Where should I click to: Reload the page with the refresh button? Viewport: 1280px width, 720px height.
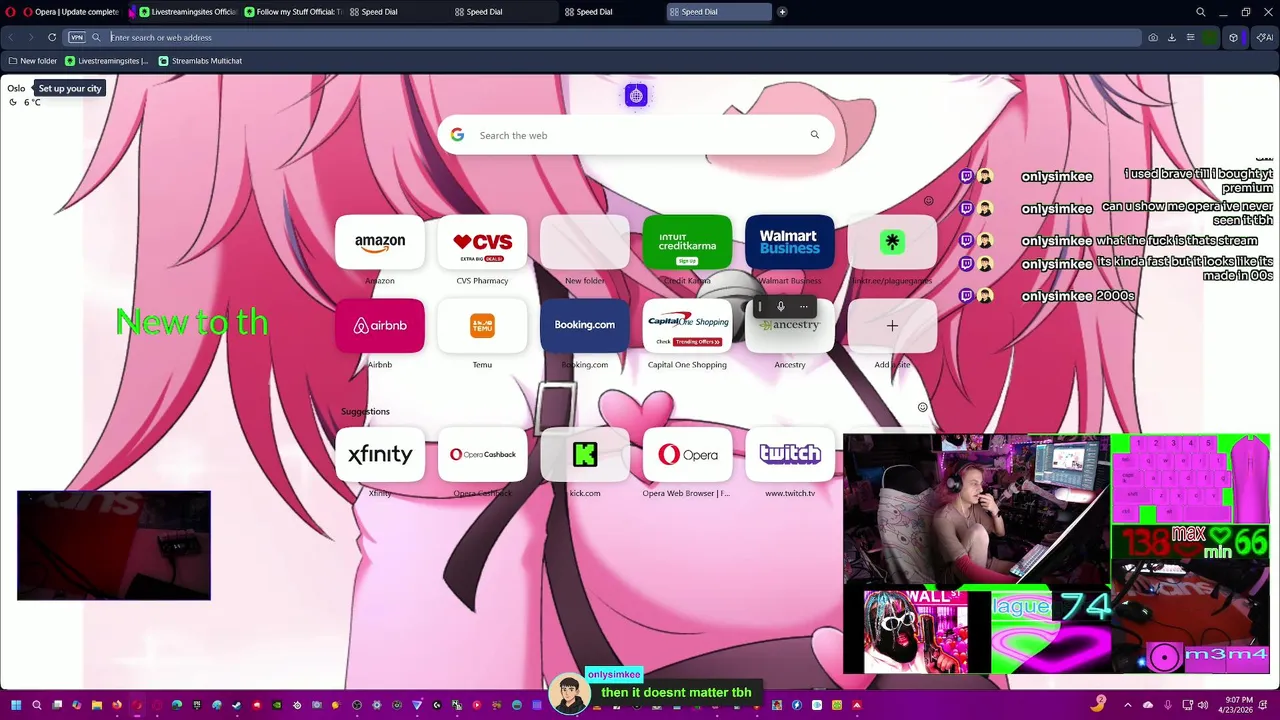click(x=52, y=37)
